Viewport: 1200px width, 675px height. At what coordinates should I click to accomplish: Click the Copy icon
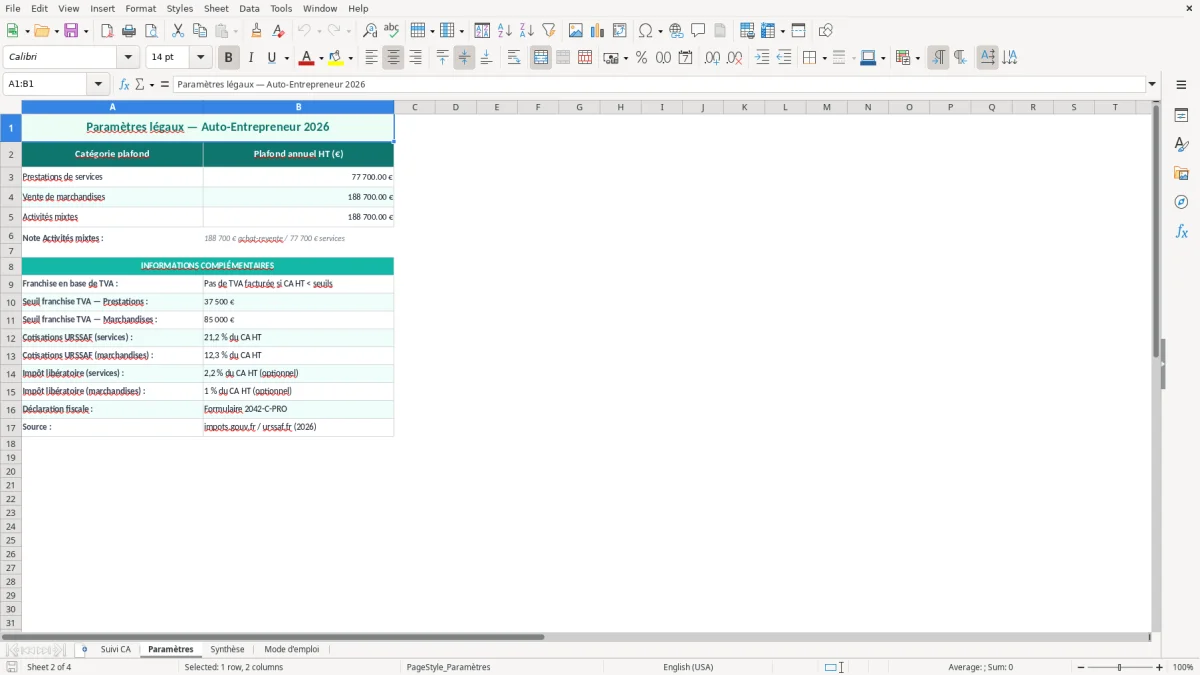(200, 31)
